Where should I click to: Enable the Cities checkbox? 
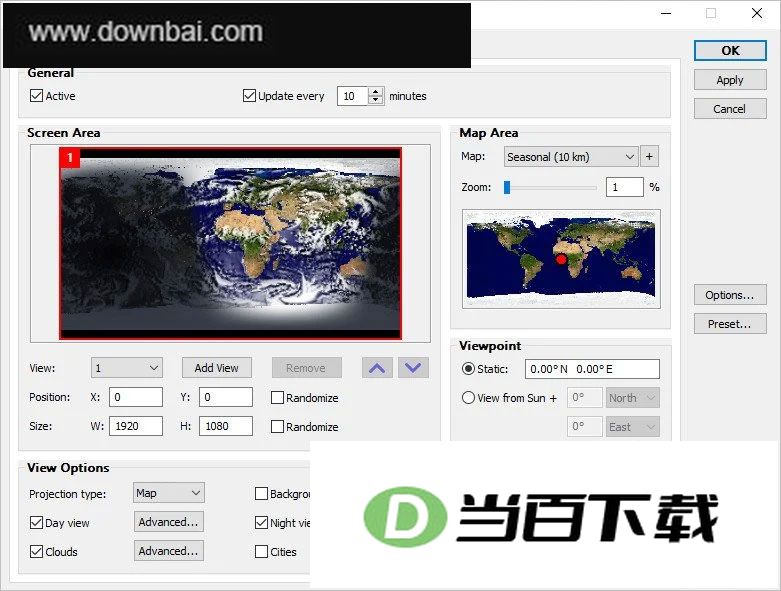click(261, 552)
